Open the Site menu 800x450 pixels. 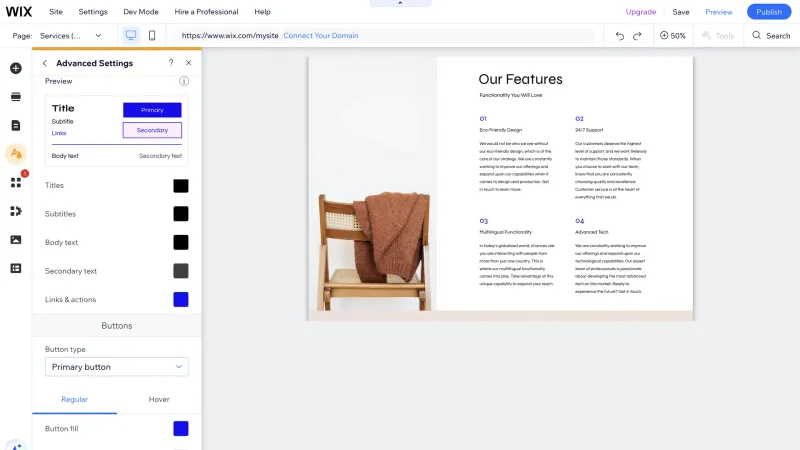click(56, 12)
